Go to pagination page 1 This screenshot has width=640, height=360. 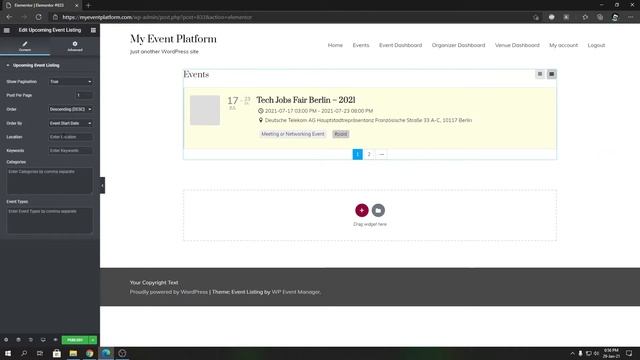pos(358,154)
